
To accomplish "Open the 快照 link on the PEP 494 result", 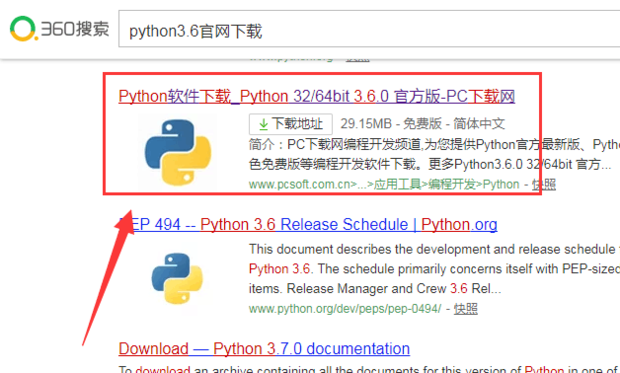I will [x=466, y=309].
